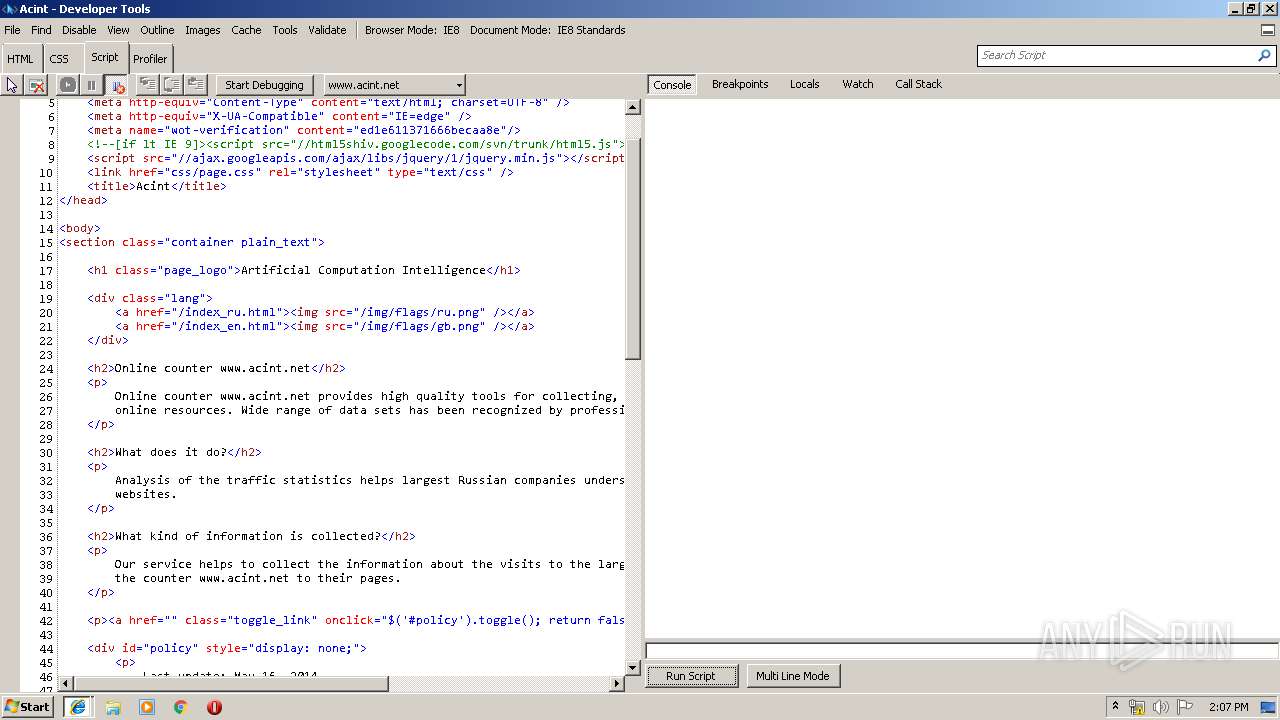Click the index_en.html anchor source line
The image size is (1280, 720).
(325, 326)
